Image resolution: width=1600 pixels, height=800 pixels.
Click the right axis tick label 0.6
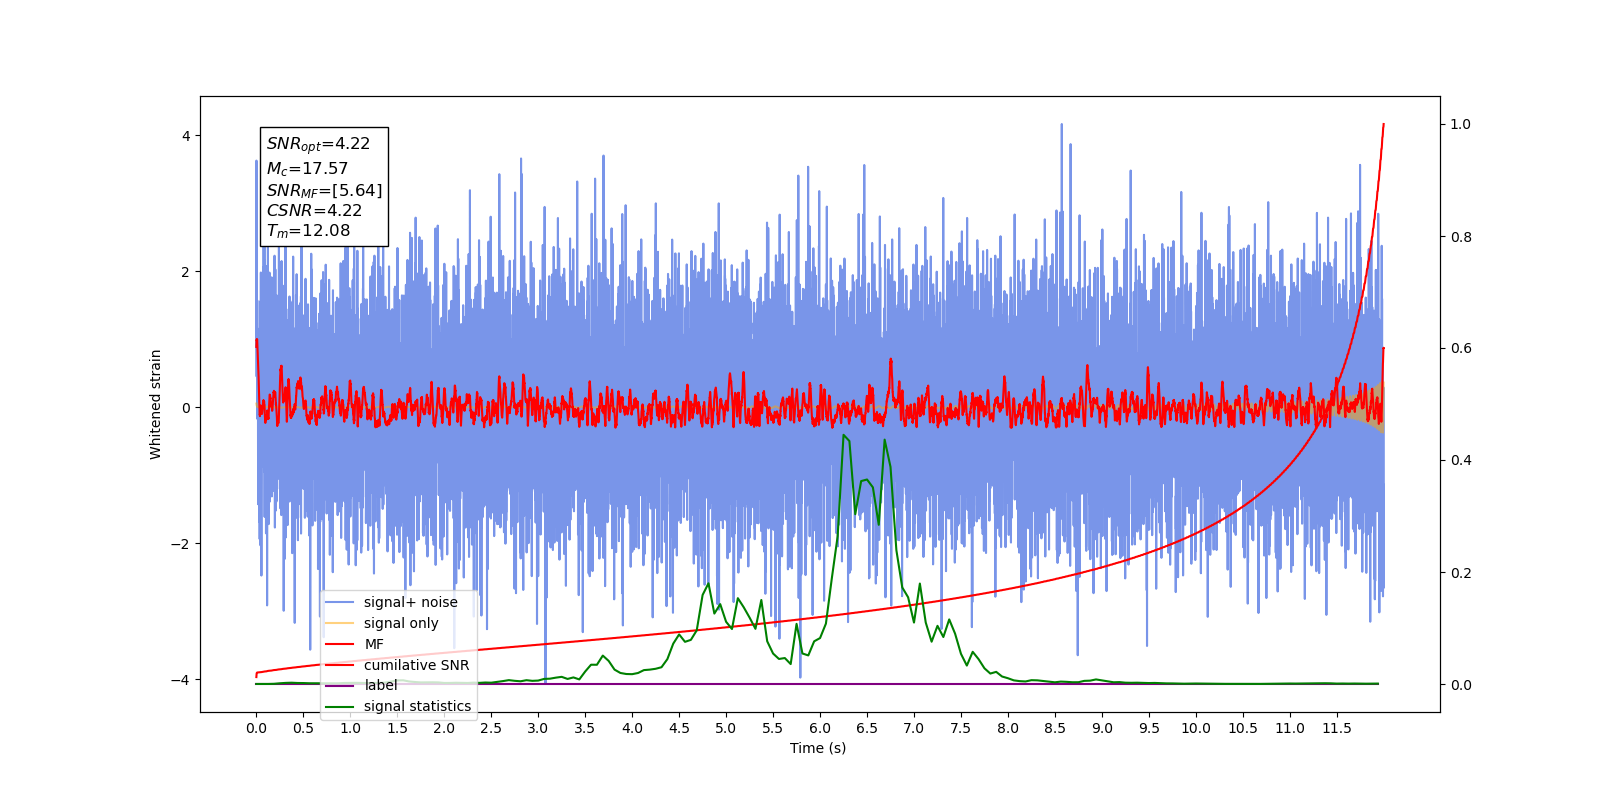point(1461,349)
